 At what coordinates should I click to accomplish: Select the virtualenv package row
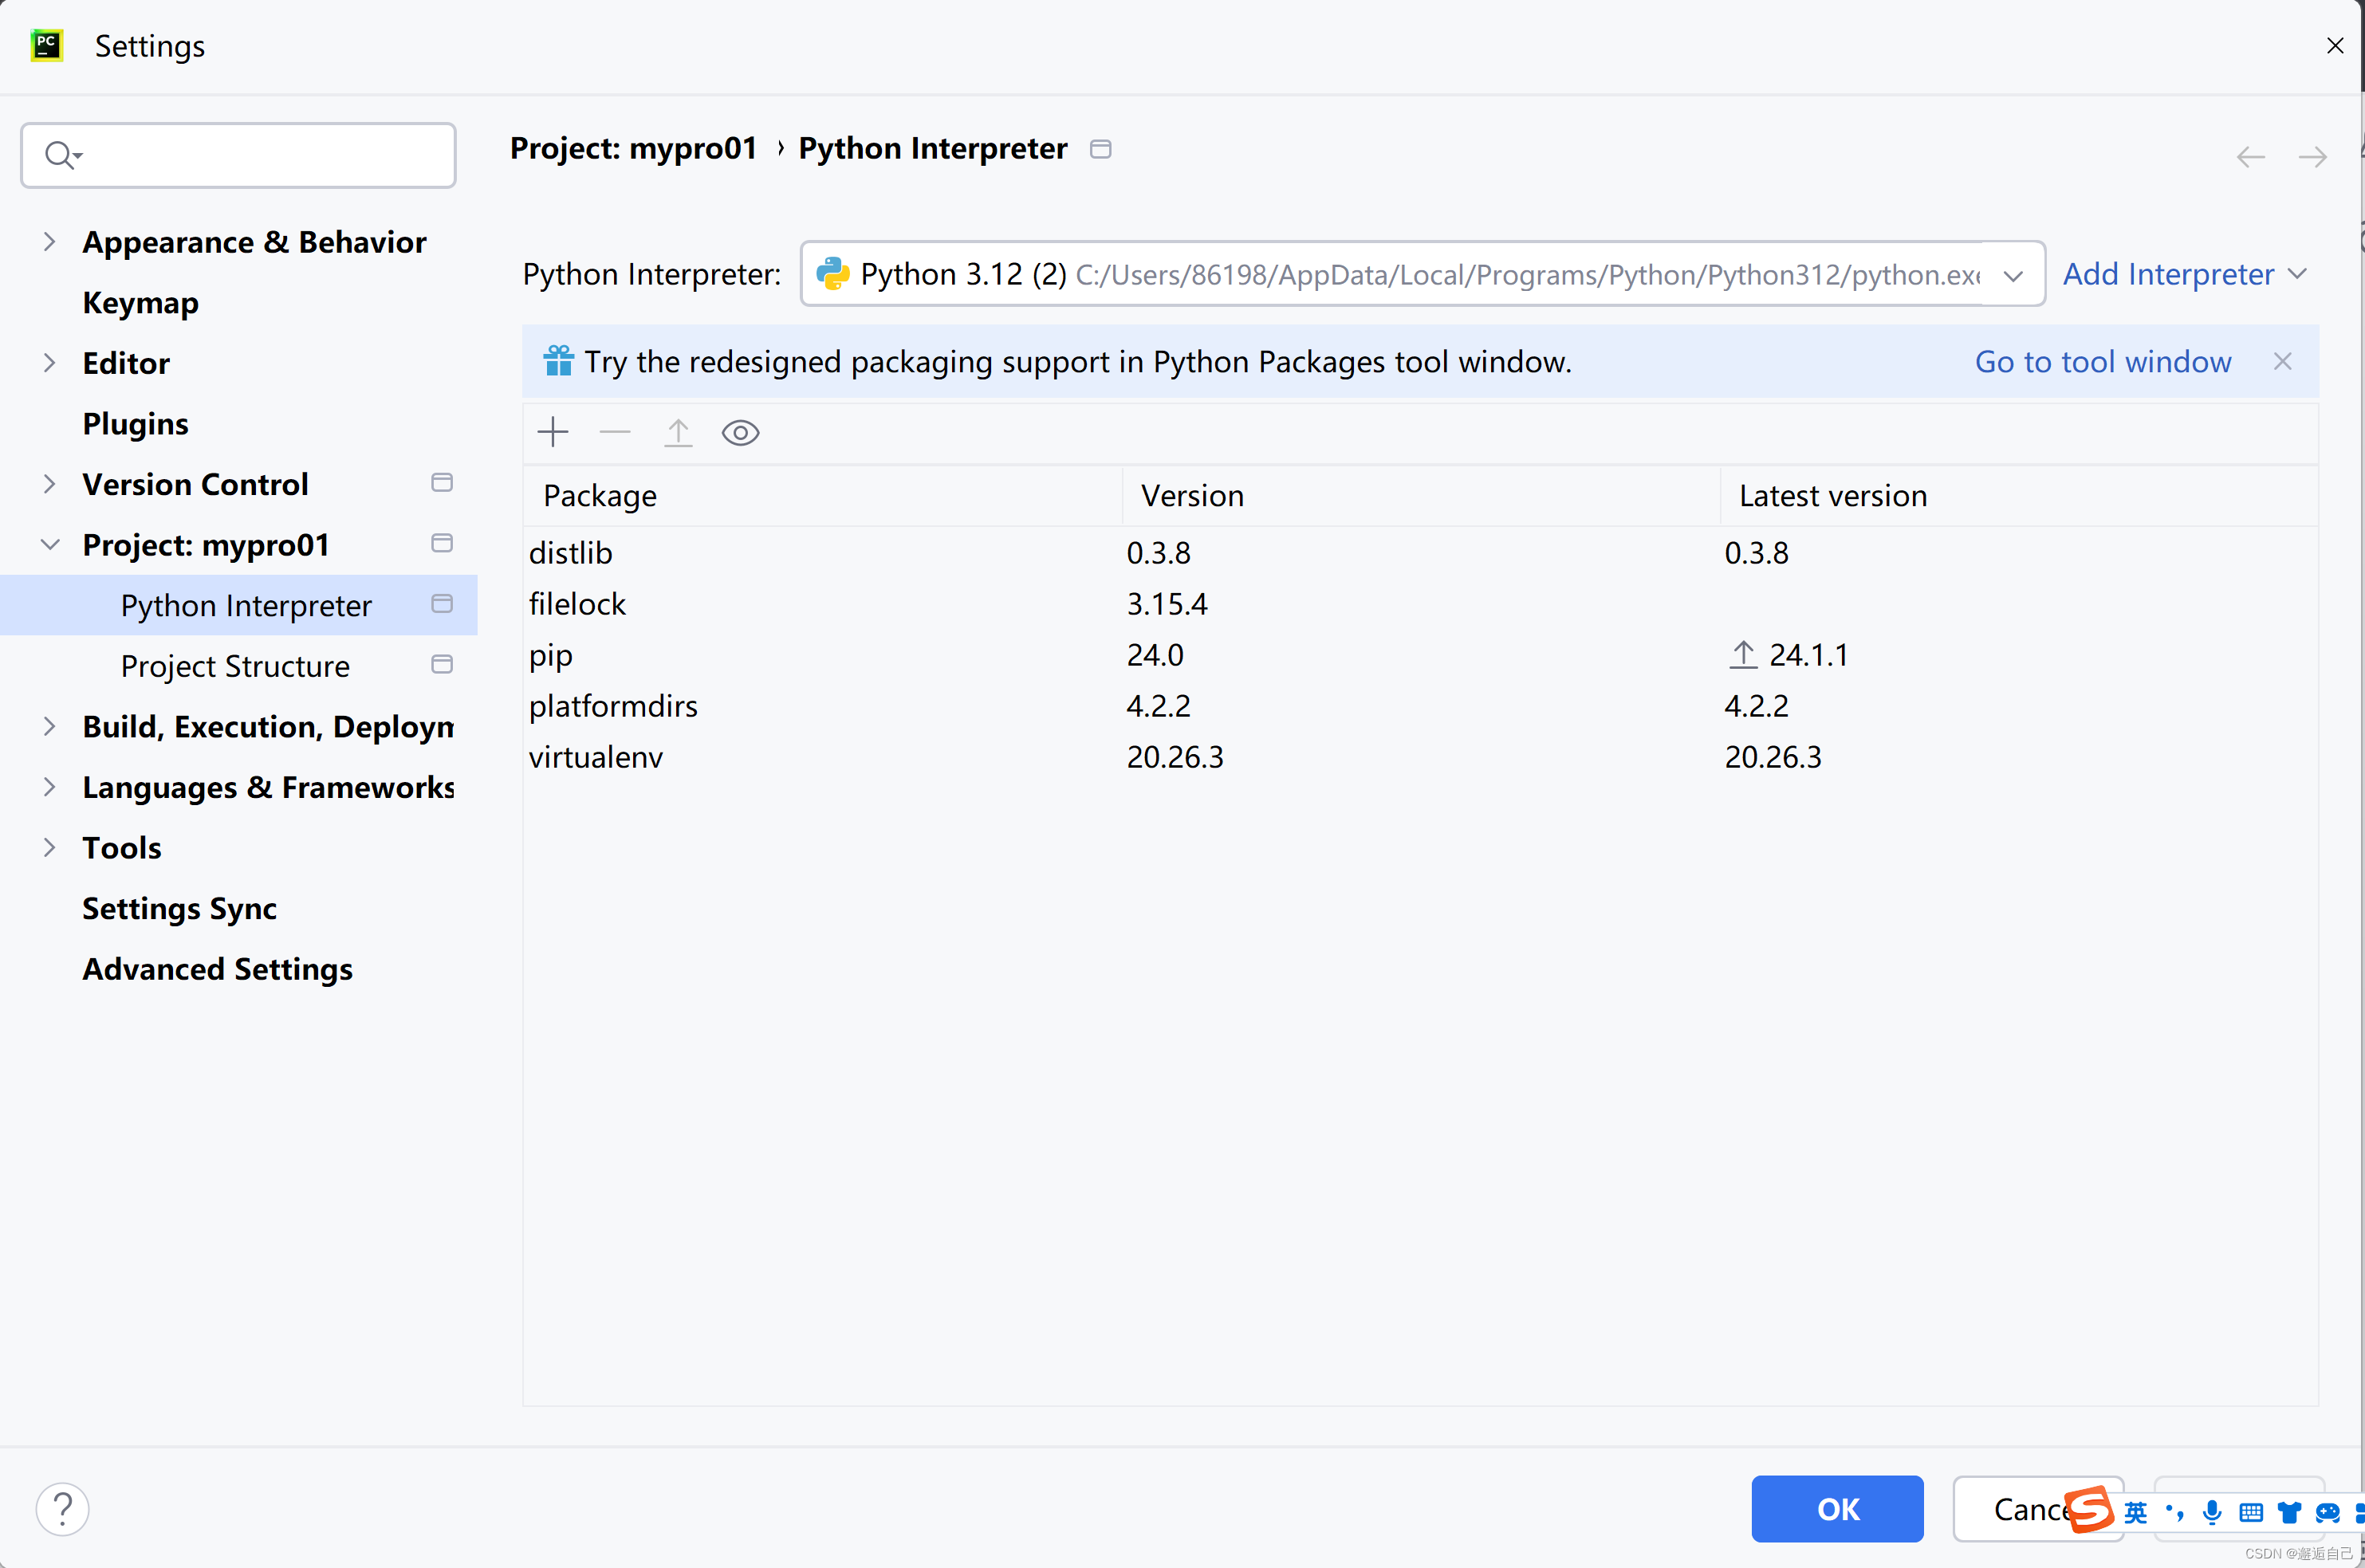tap(1420, 756)
